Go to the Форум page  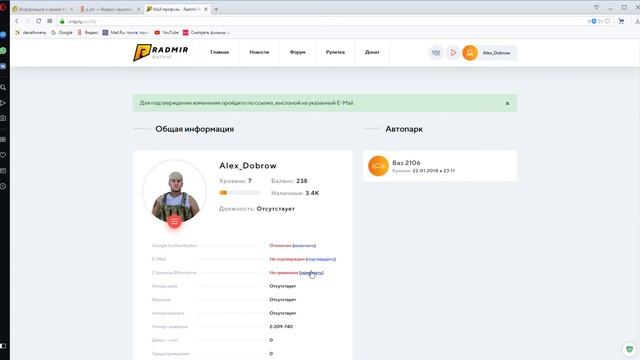[x=298, y=52]
